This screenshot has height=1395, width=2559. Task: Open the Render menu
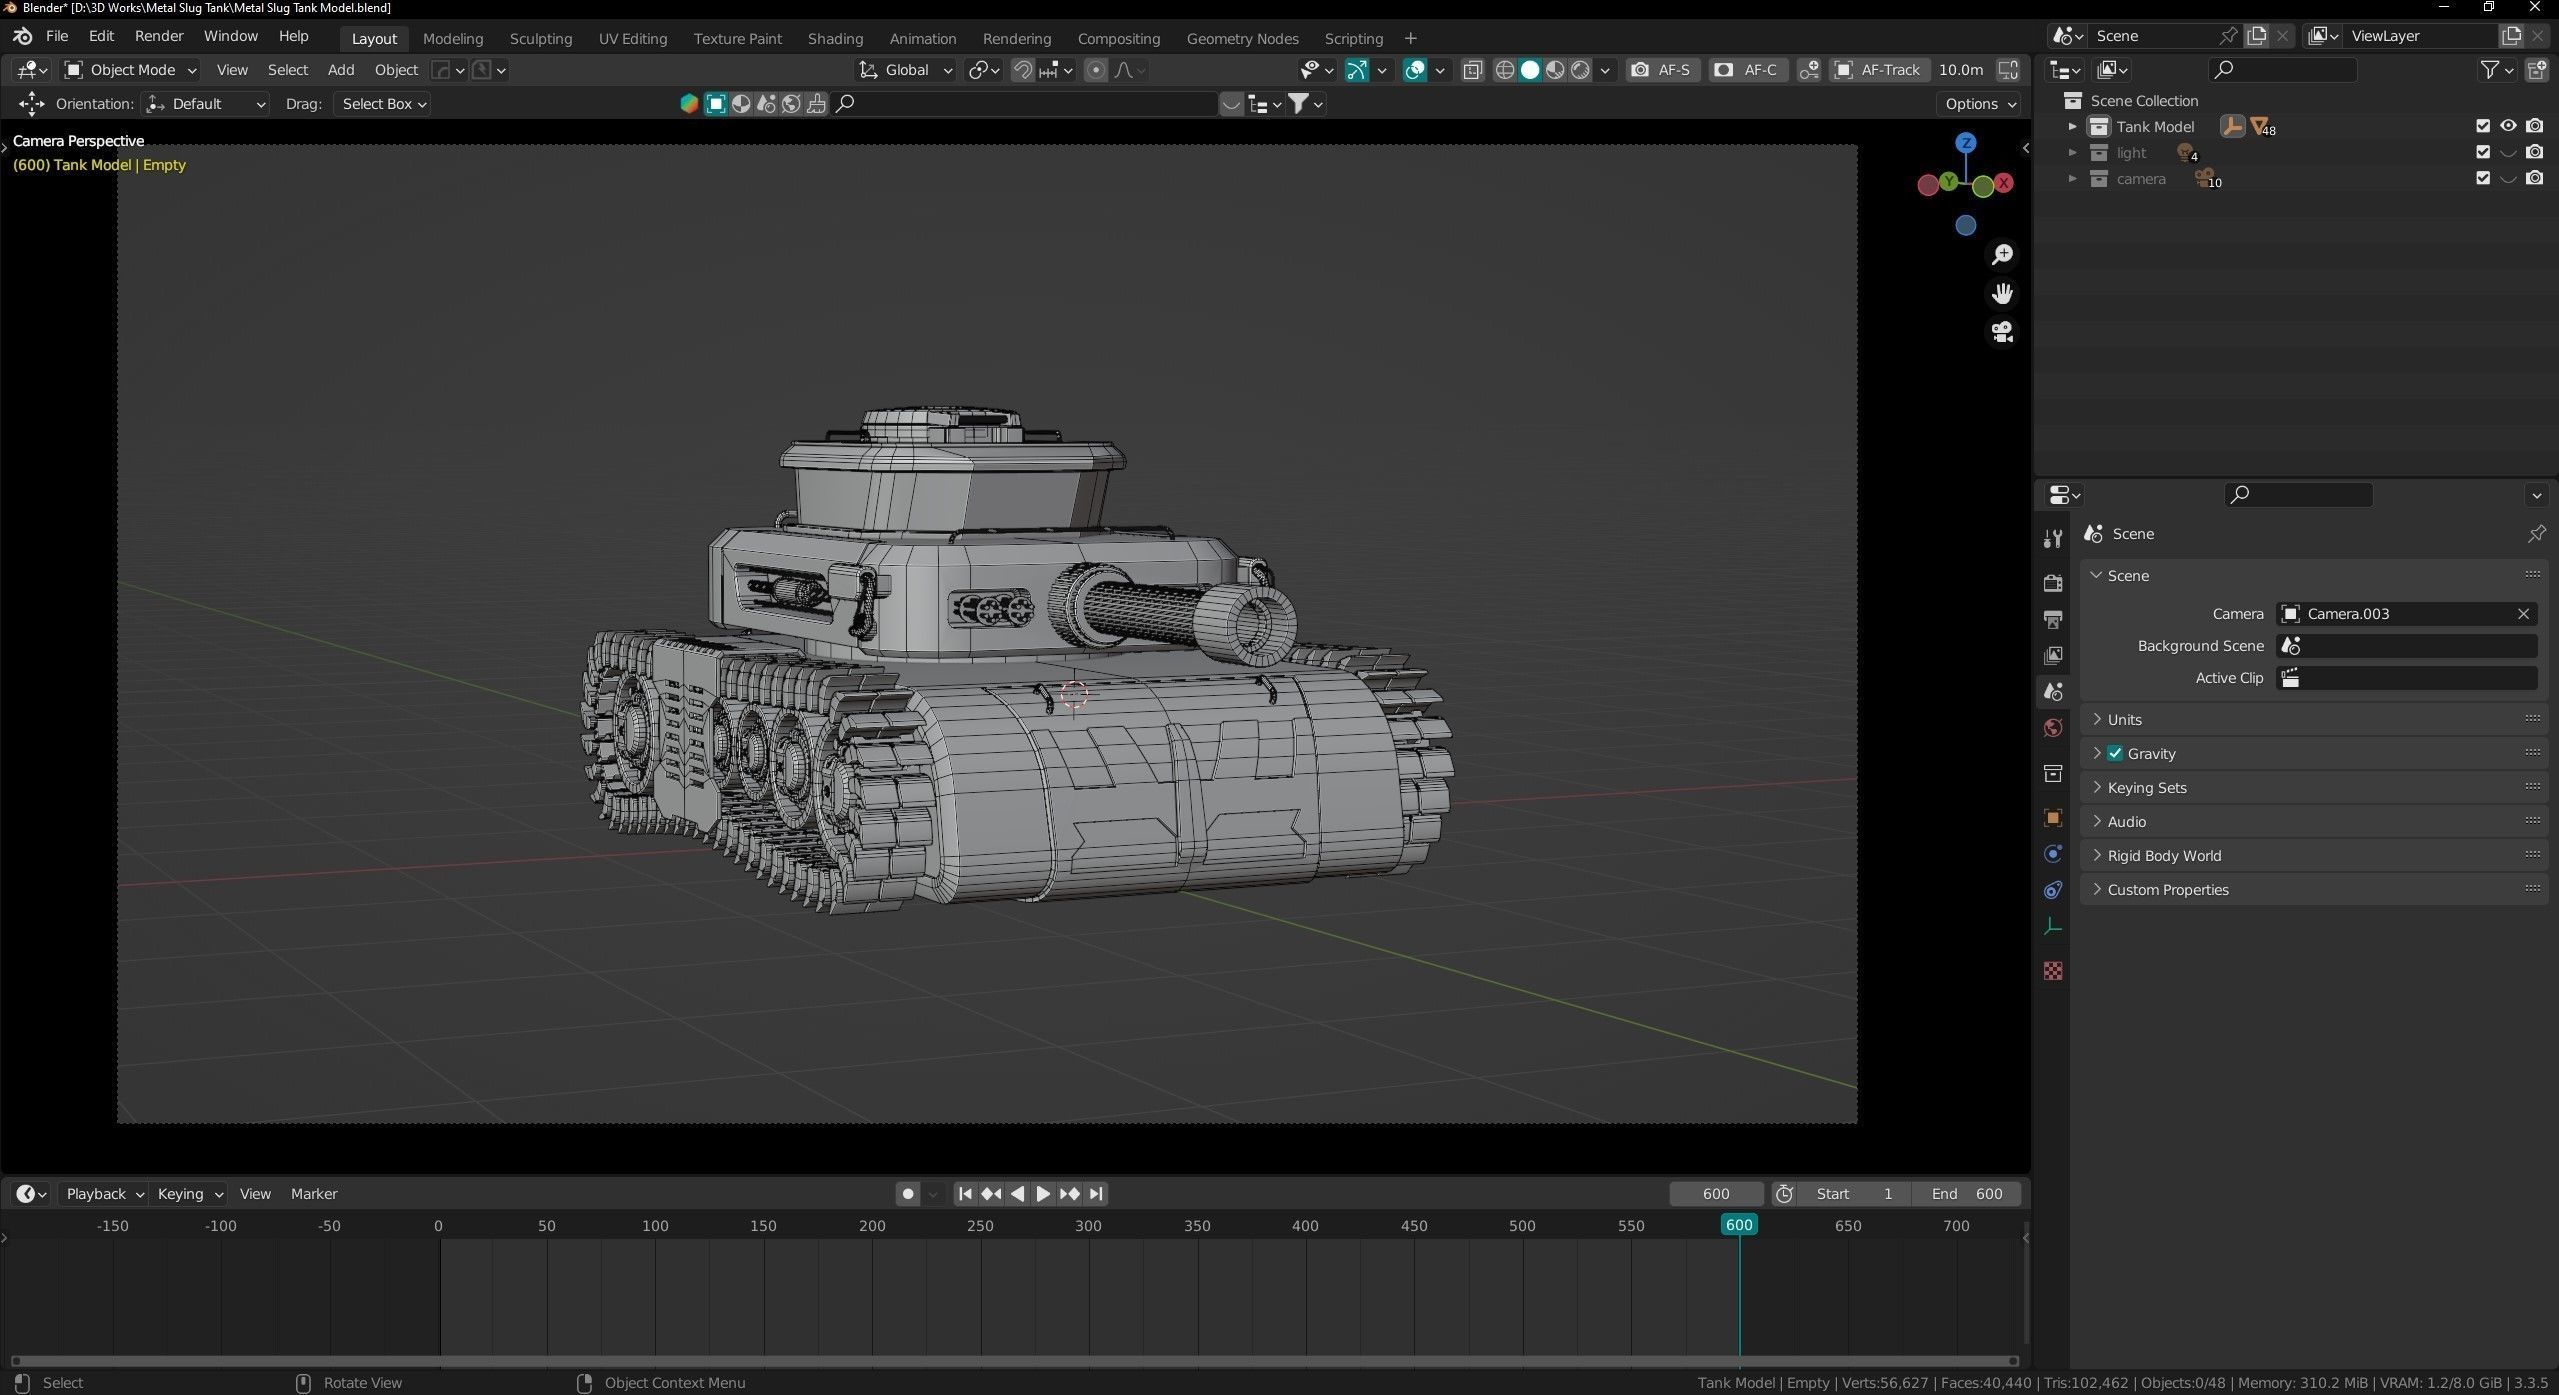point(159,36)
